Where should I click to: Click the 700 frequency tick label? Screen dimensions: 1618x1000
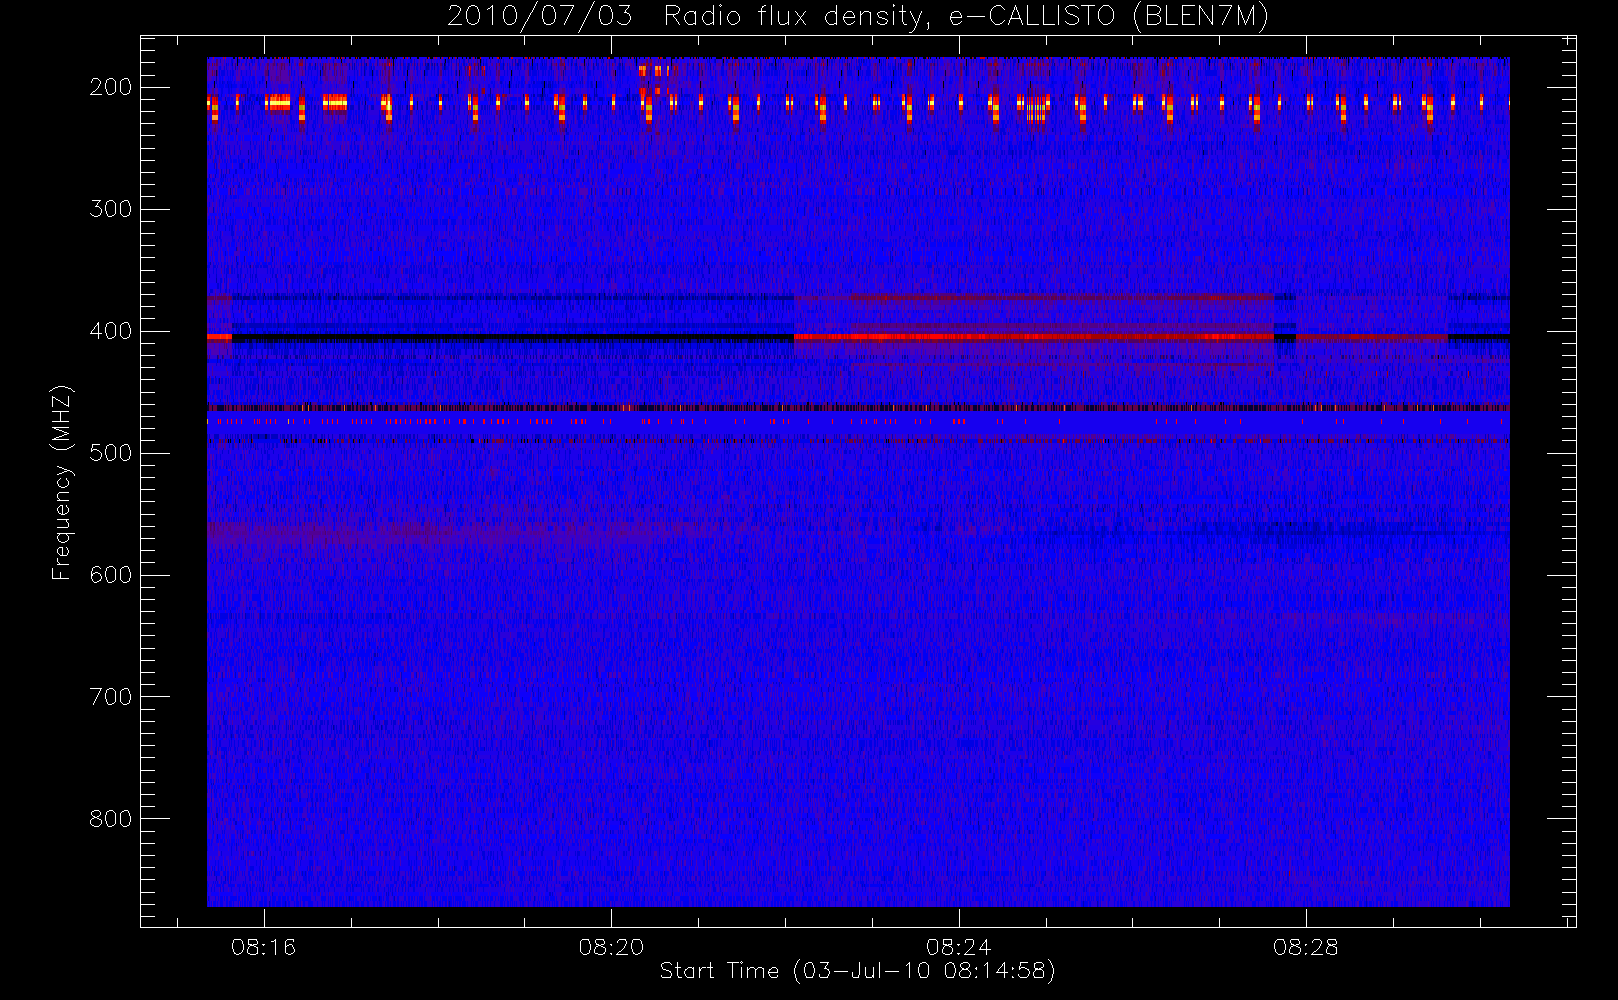click(111, 697)
